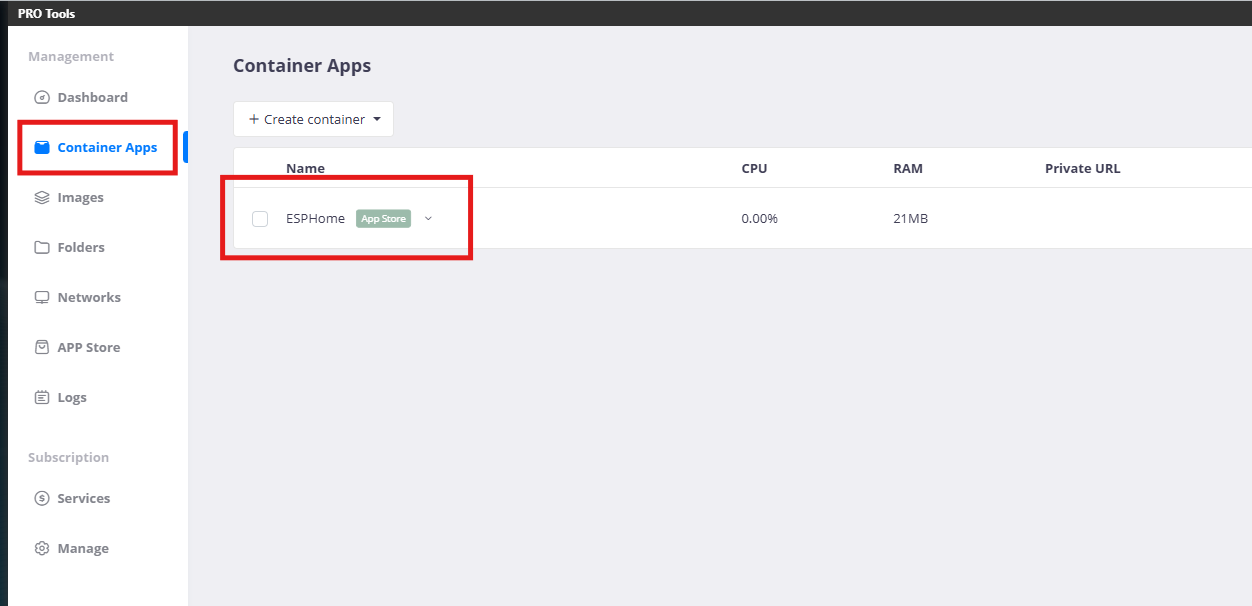1252x606 pixels.
Task: Click the Logs list icon
Action: click(42, 397)
